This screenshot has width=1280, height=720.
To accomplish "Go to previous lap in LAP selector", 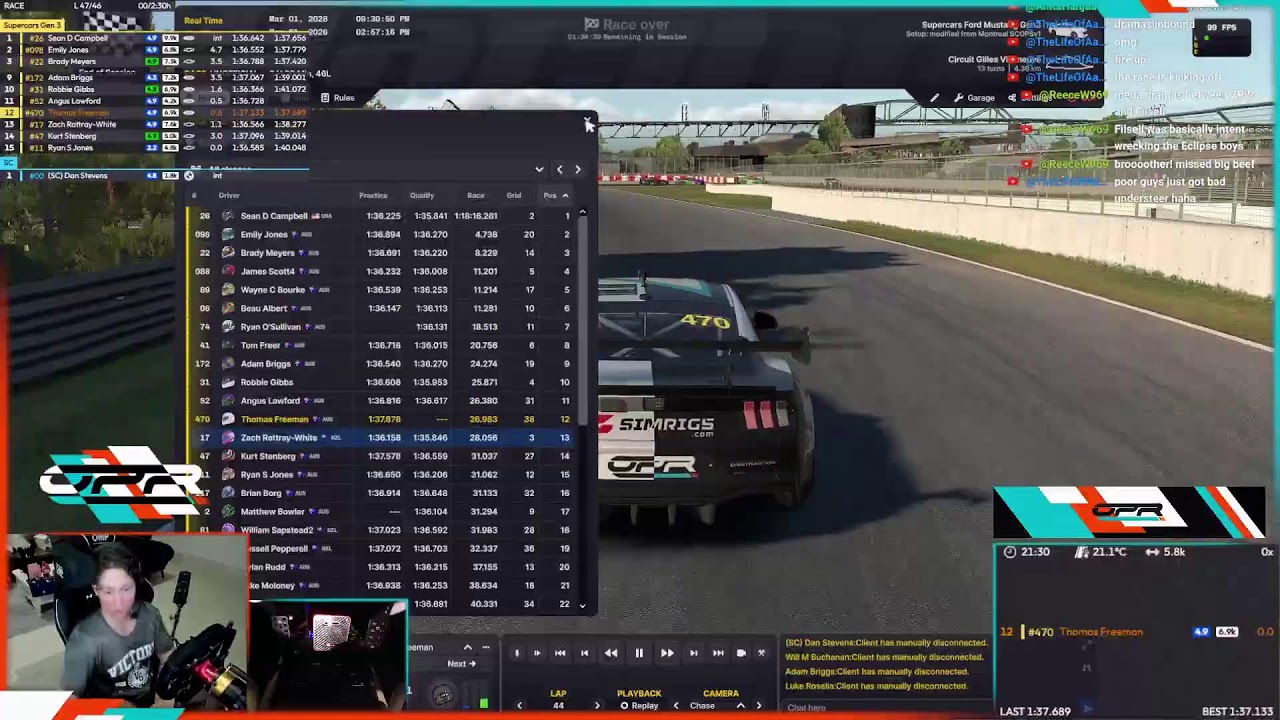I will tap(519, 706).
